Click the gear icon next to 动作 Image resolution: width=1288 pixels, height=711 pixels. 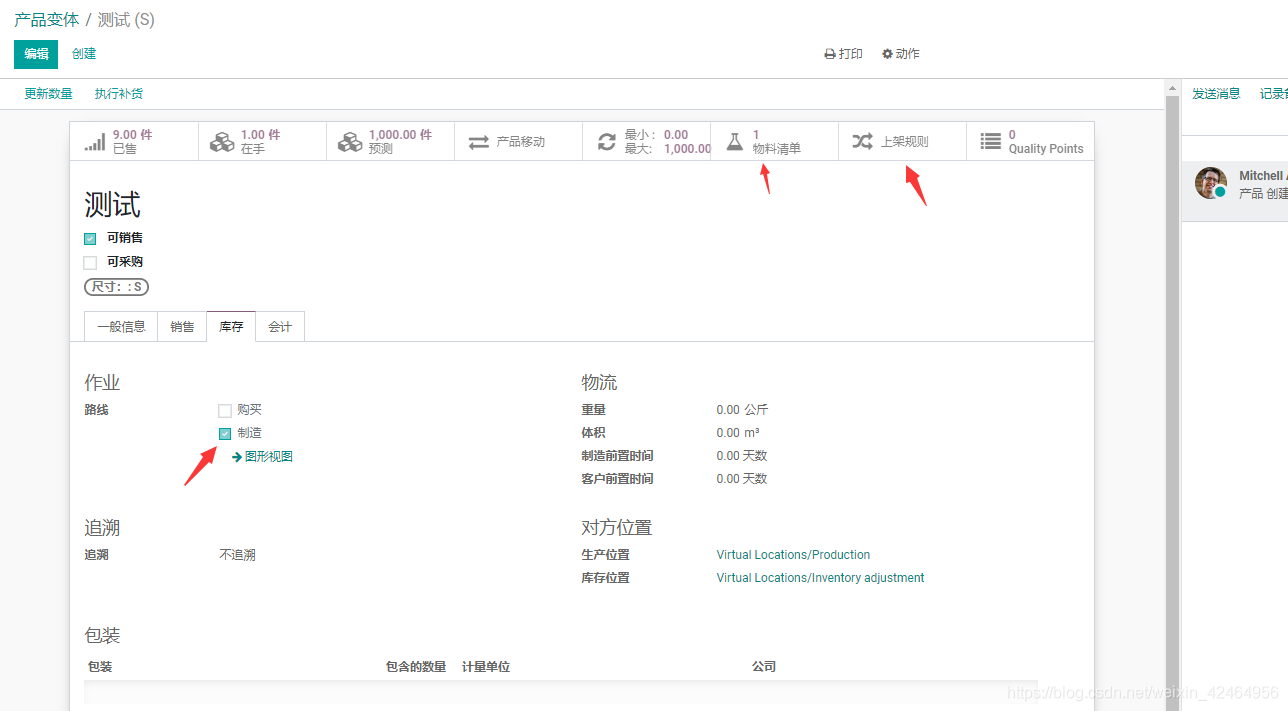tap(887, 54)
